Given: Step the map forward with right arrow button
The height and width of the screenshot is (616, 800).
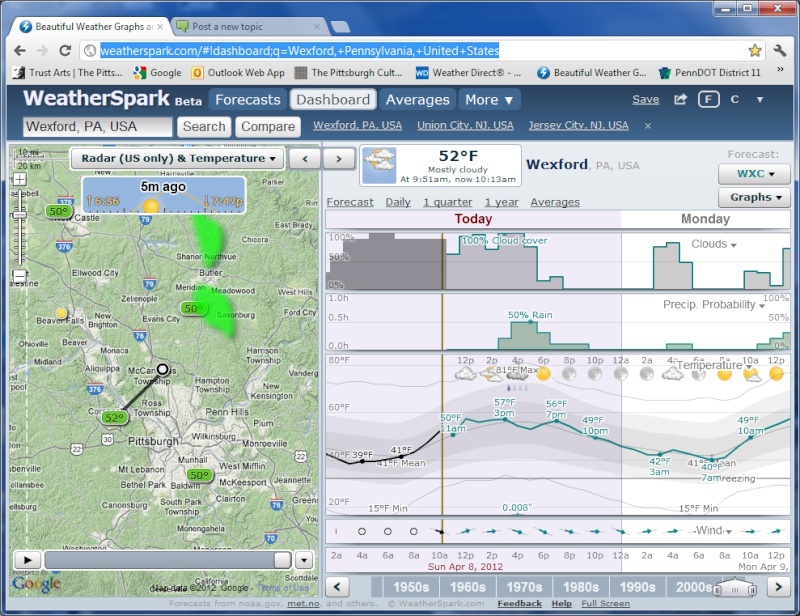Looking at the screenshot, I should pyautogui.click(x=339, y=159).
